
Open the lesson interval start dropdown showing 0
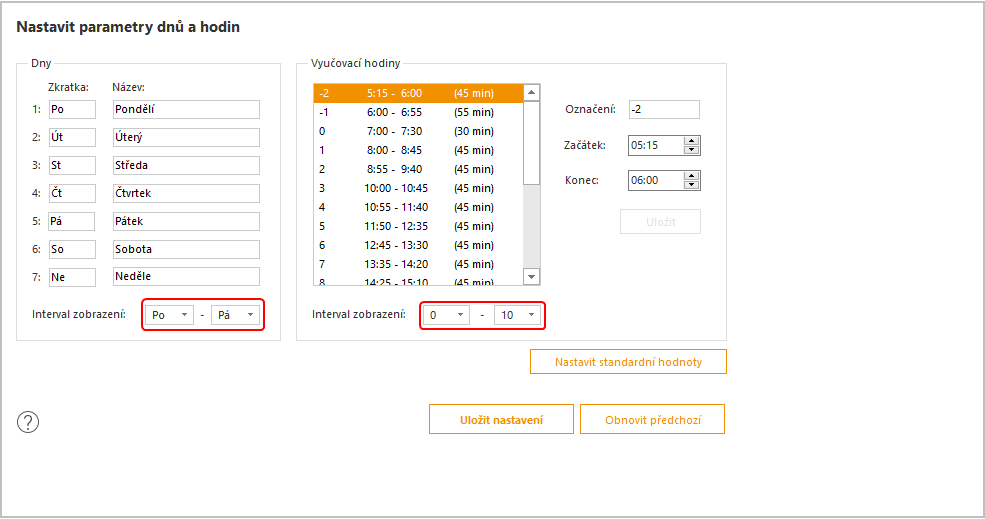pos(446,315)
